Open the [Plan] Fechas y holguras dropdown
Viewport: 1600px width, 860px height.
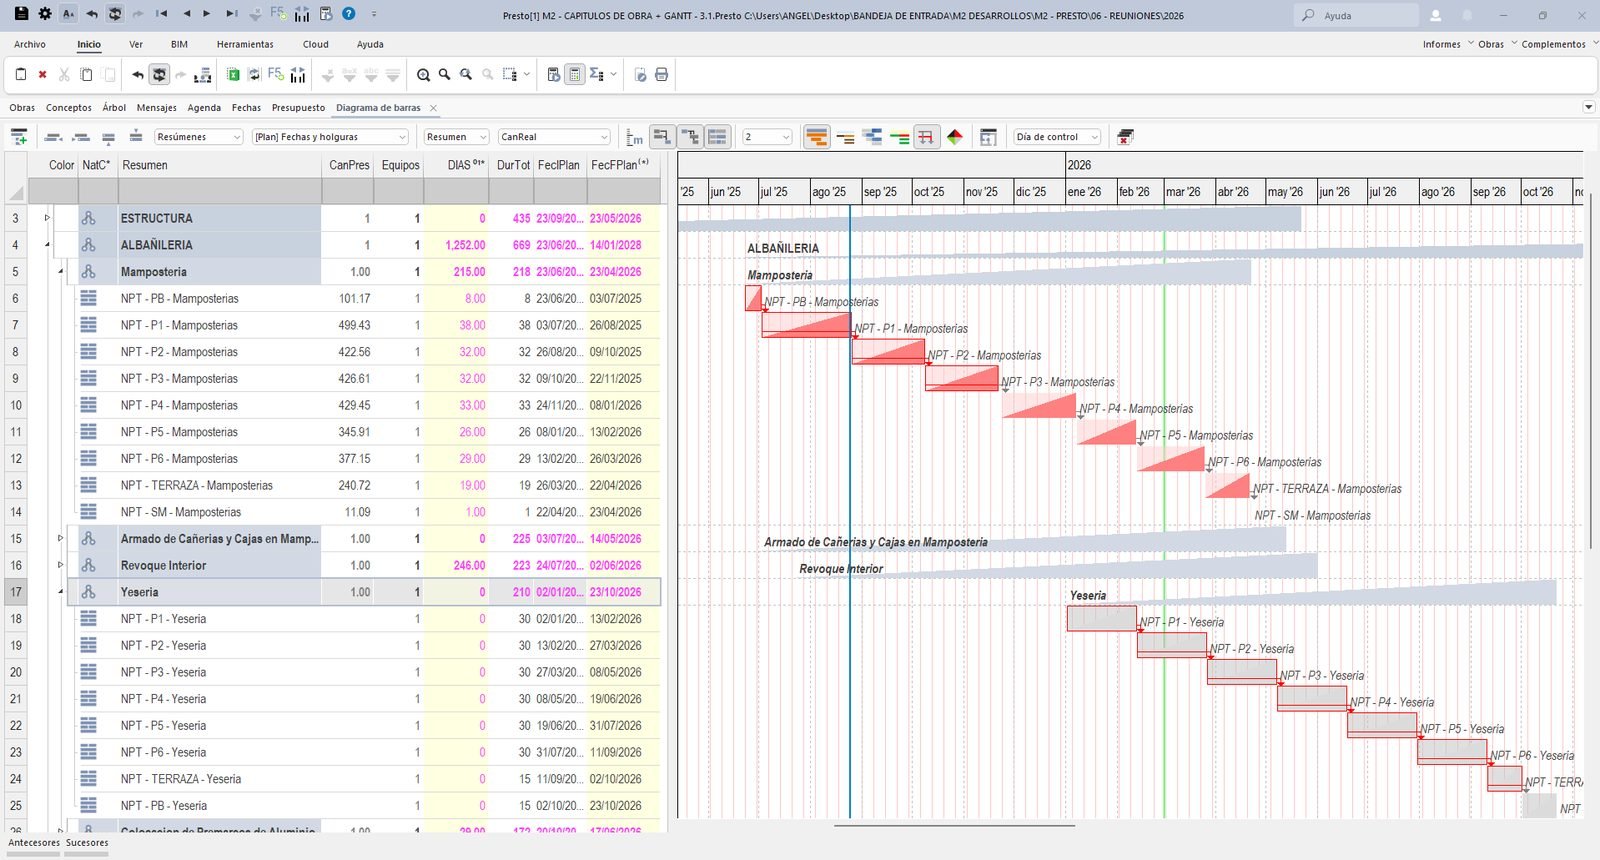[x=330, y=137]
